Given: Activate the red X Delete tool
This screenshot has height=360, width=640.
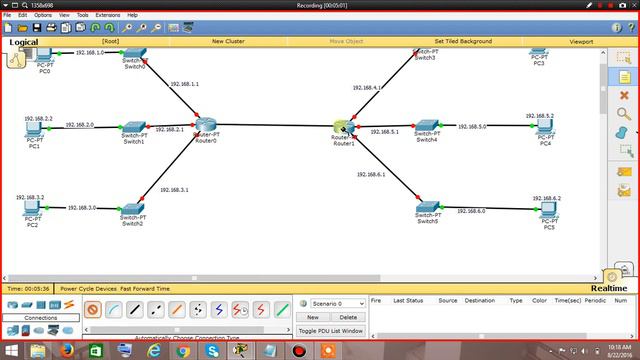Looking at the screenshot, I should click(624, 95).
